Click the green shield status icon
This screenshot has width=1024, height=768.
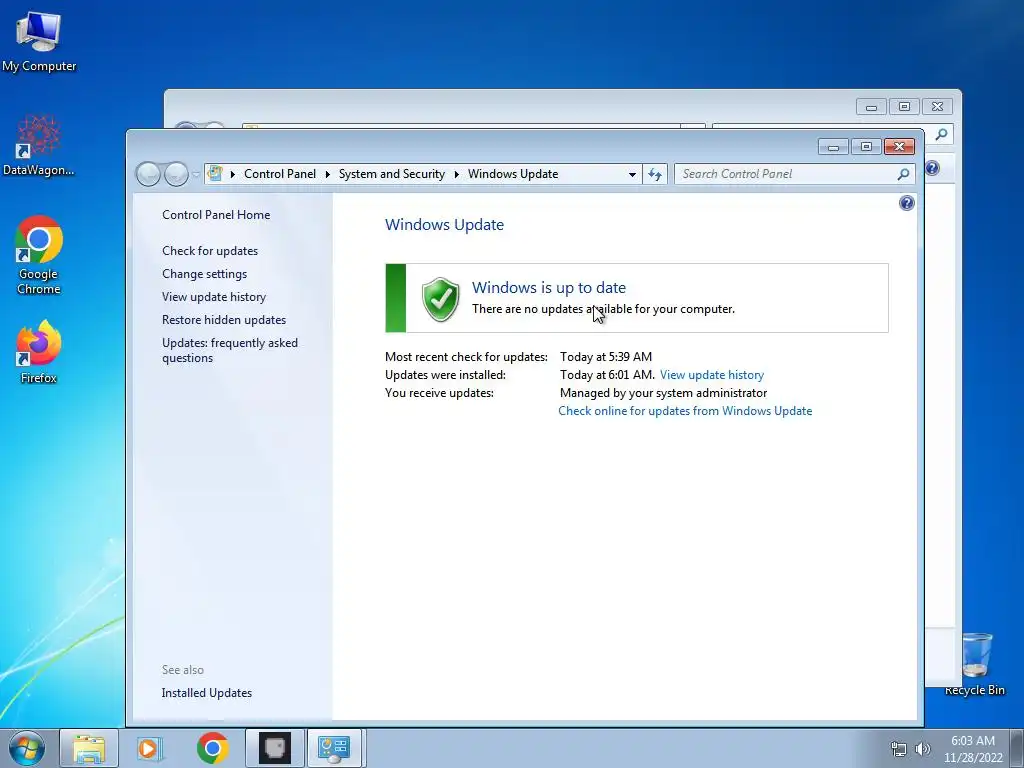(x=441, y=299)
